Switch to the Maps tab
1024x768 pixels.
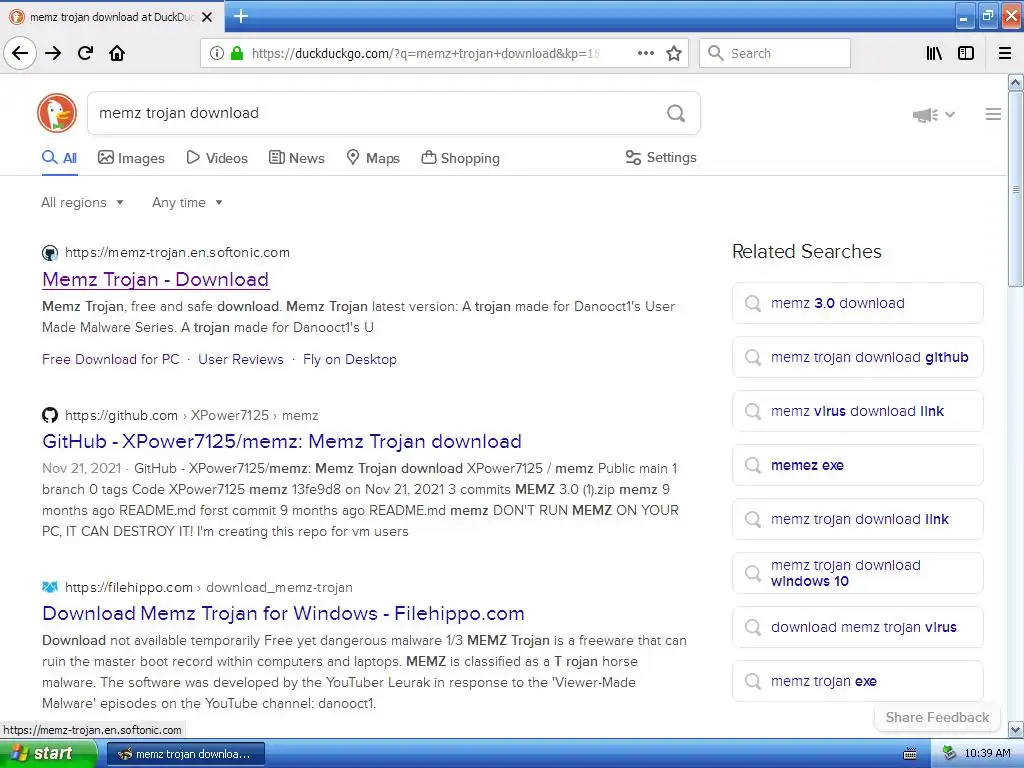click(373, 158)
